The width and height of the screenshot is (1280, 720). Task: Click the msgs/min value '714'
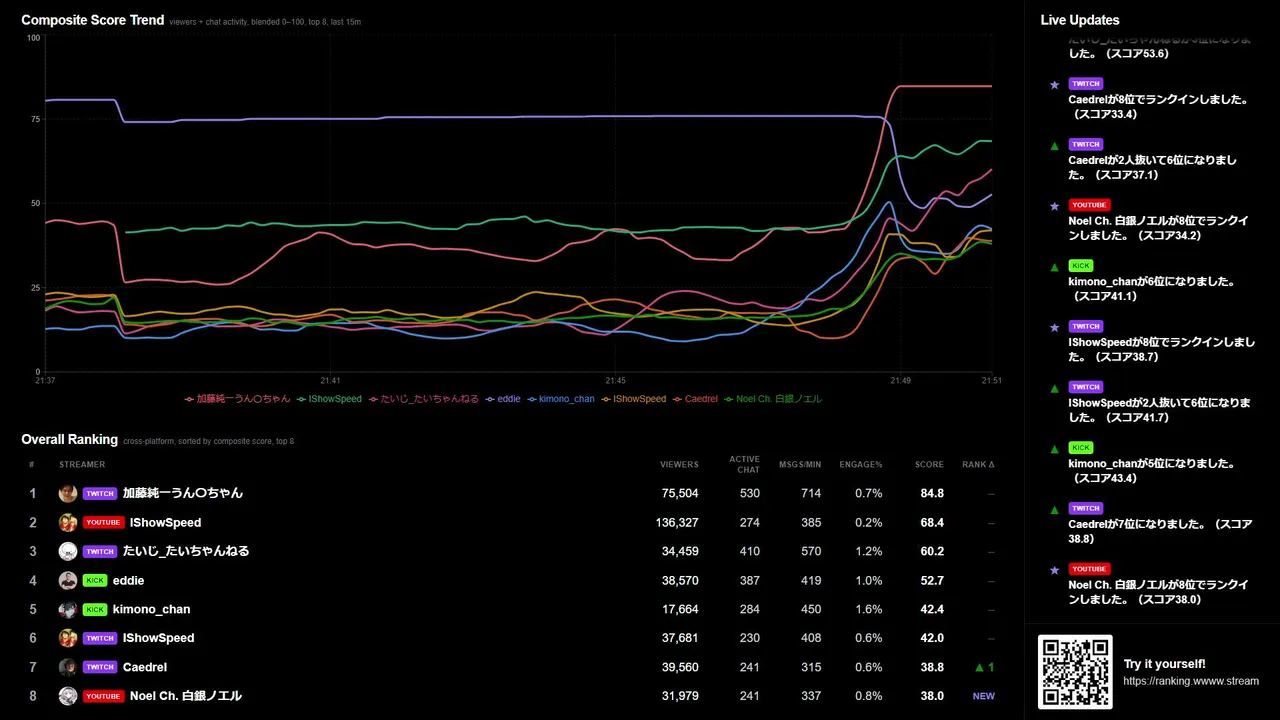(x=811, y=494)
